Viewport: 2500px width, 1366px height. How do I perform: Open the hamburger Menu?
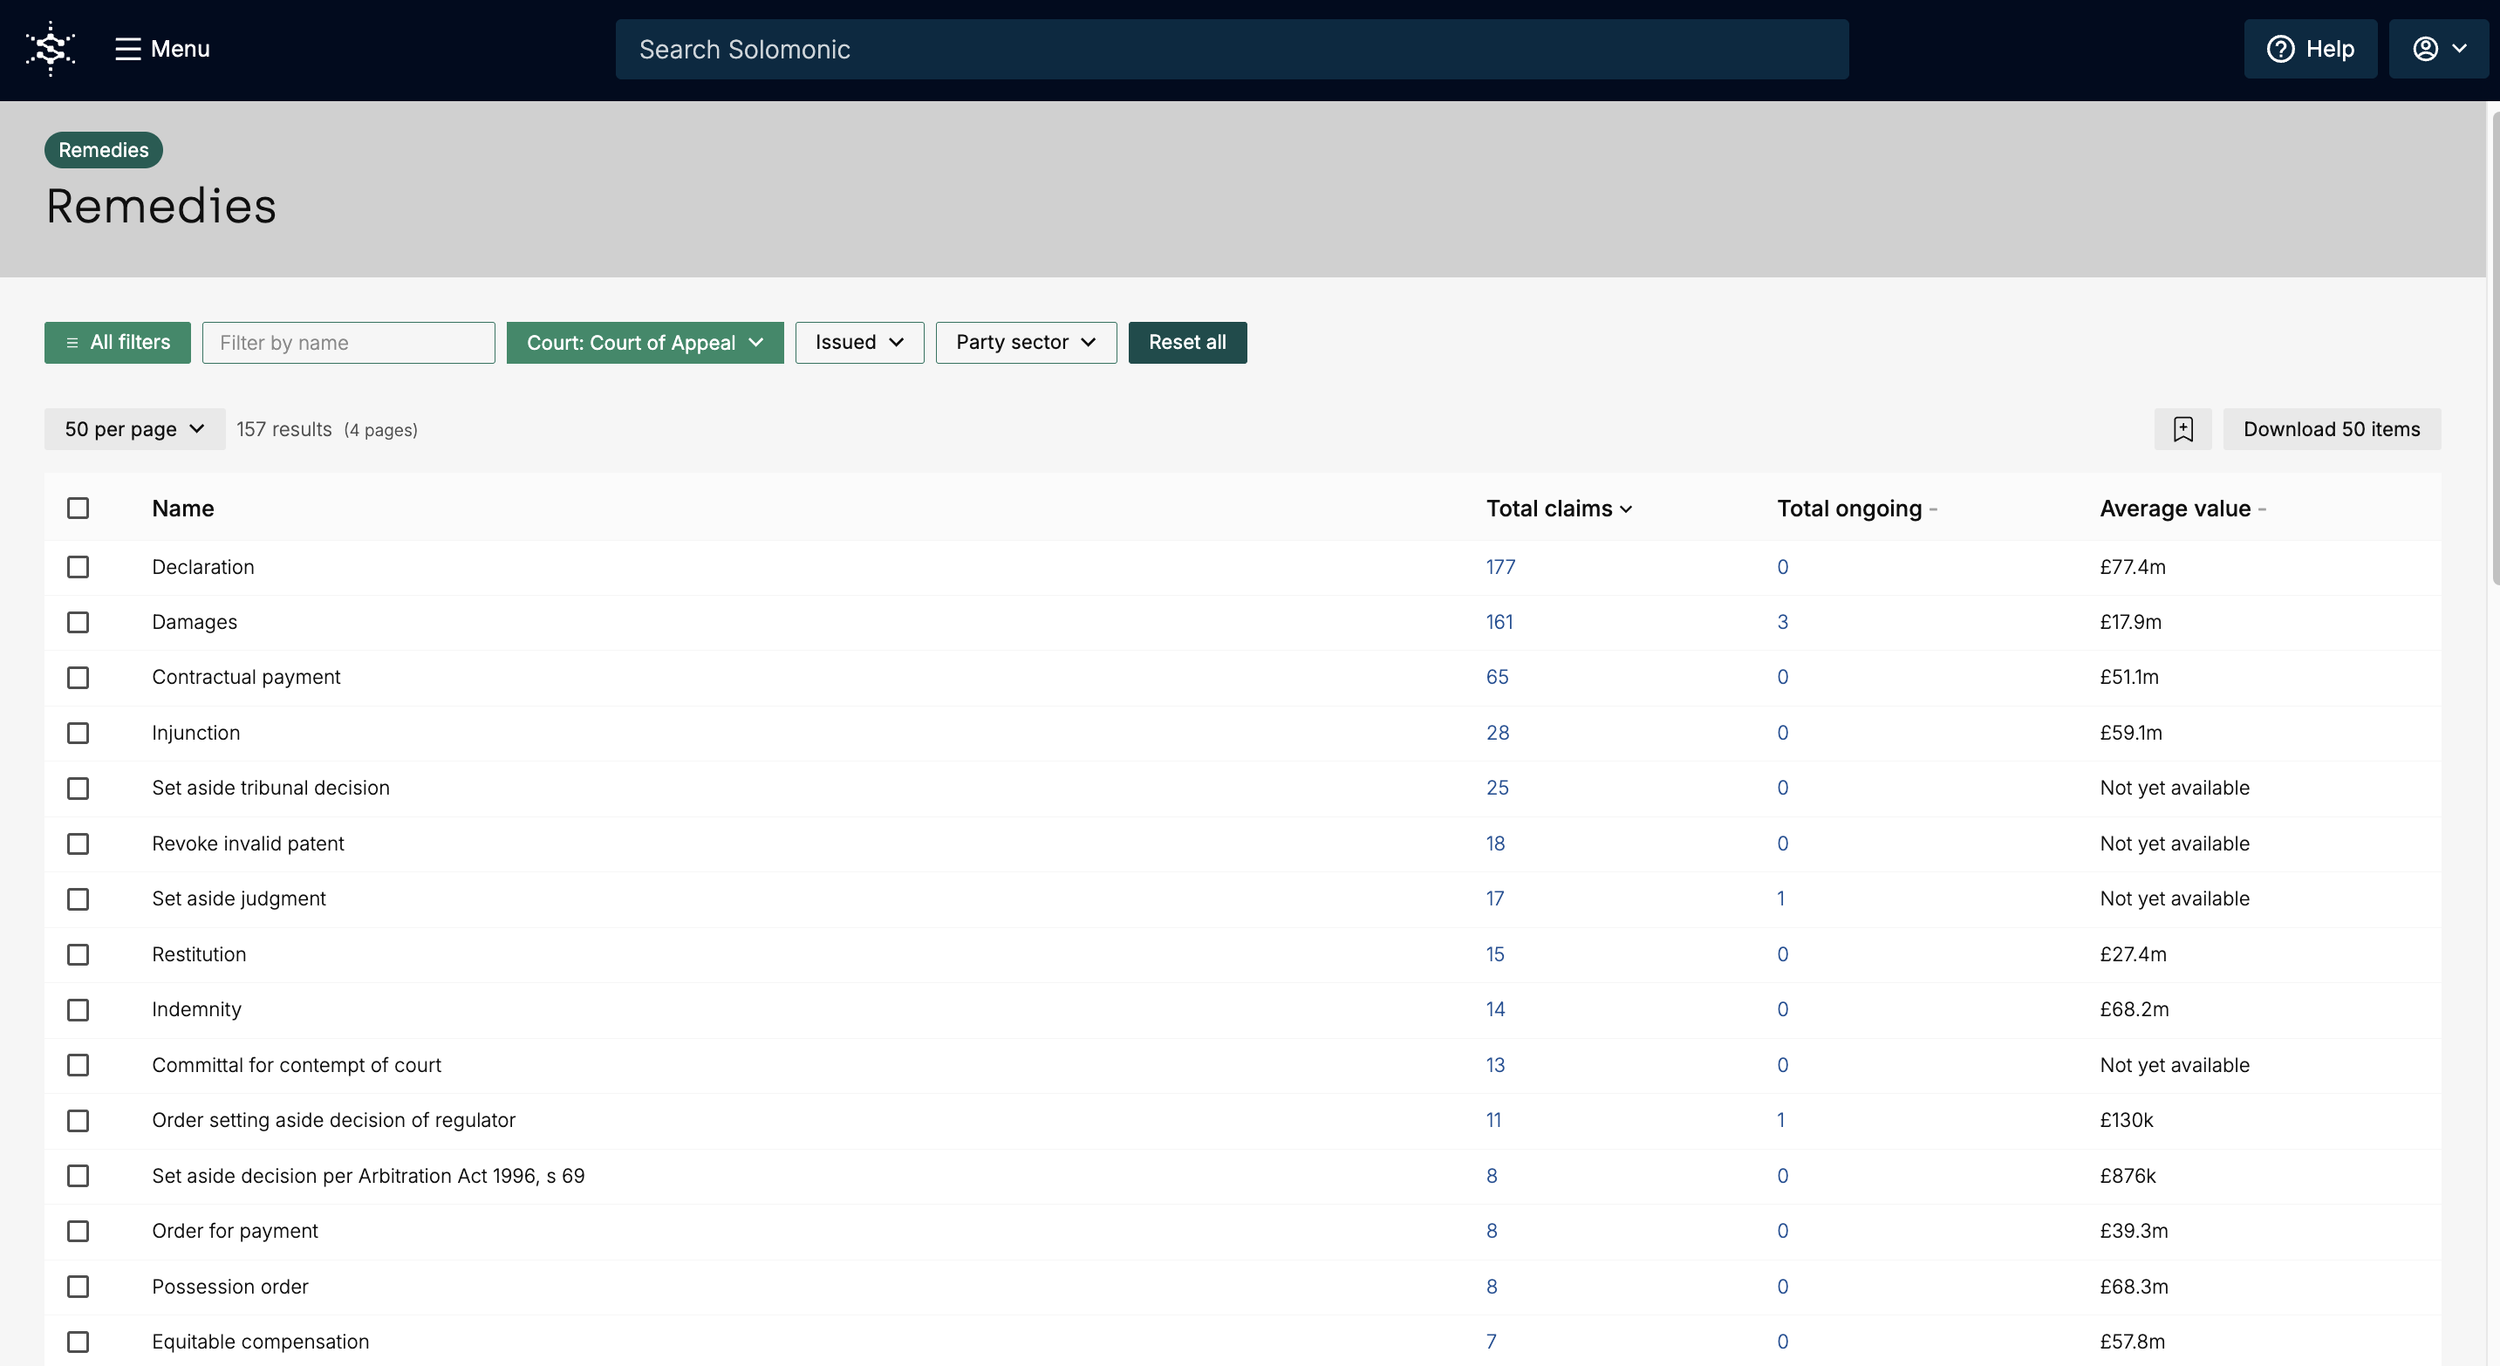point(162,49)
